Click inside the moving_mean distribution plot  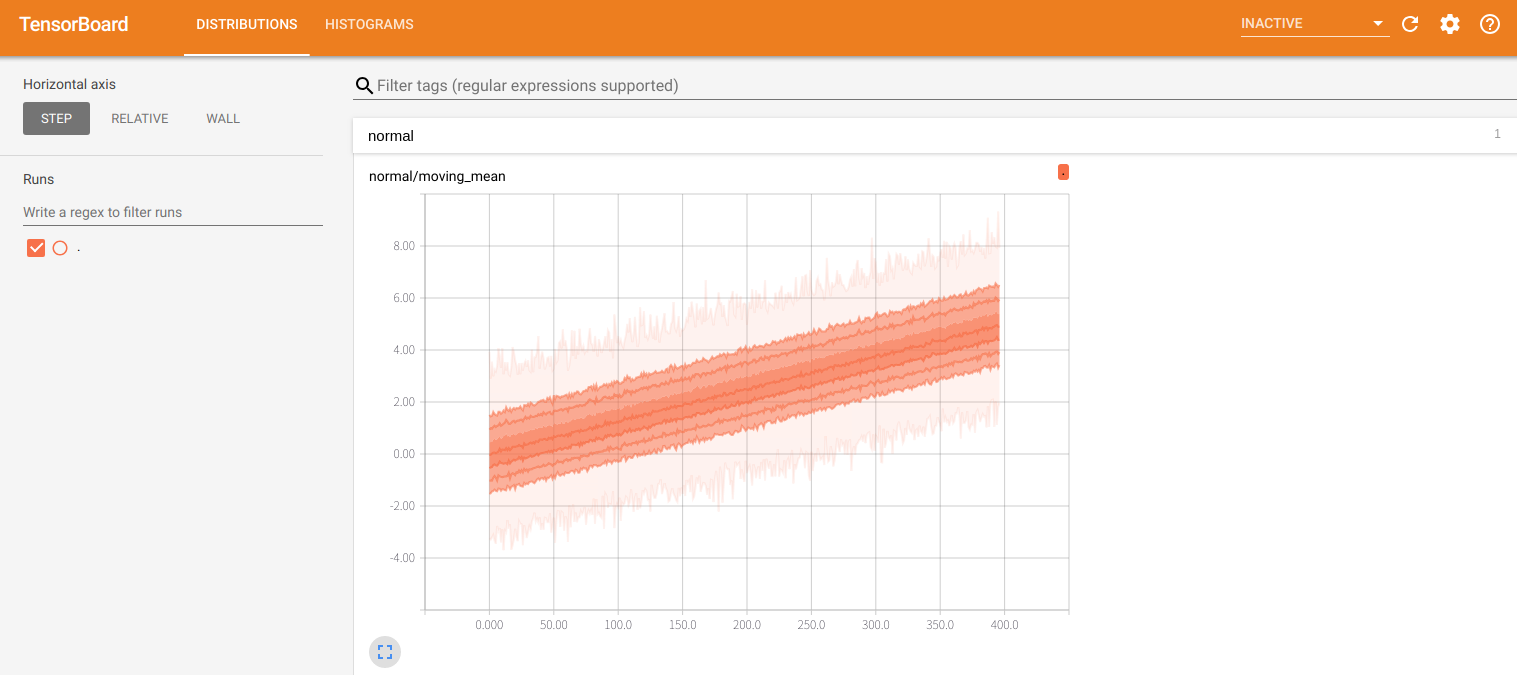point(747,402)
